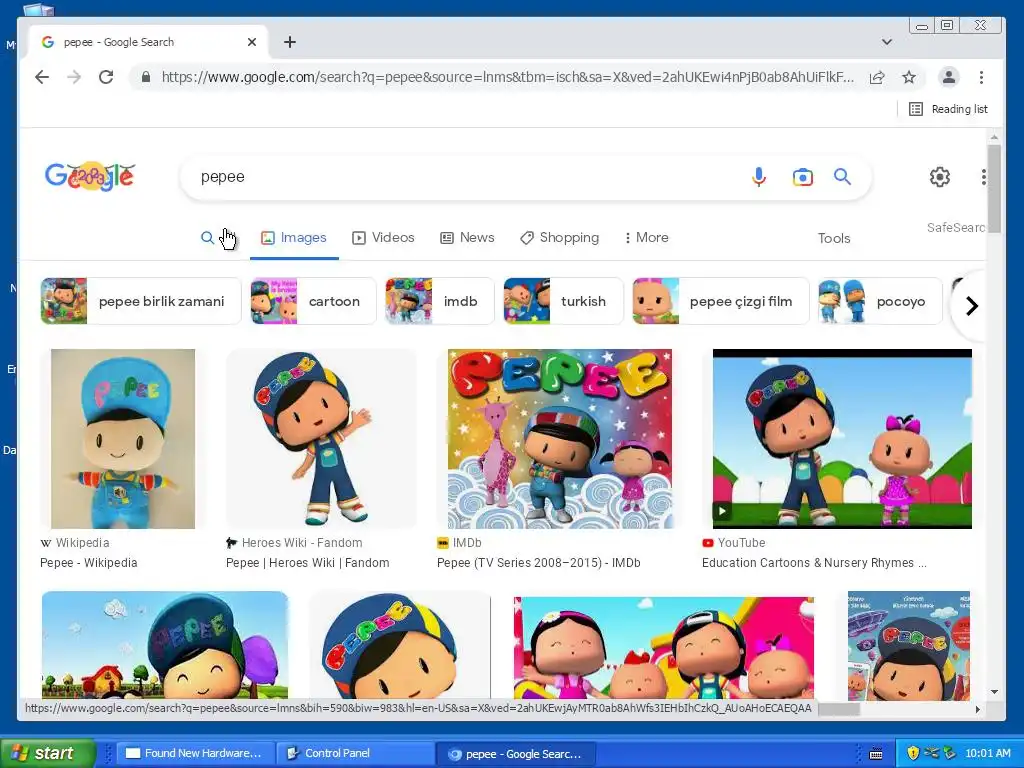Viewport: 1024px width, 768px height.
Task: Open Google quick settings gear
Action: (x=939, y=176)
